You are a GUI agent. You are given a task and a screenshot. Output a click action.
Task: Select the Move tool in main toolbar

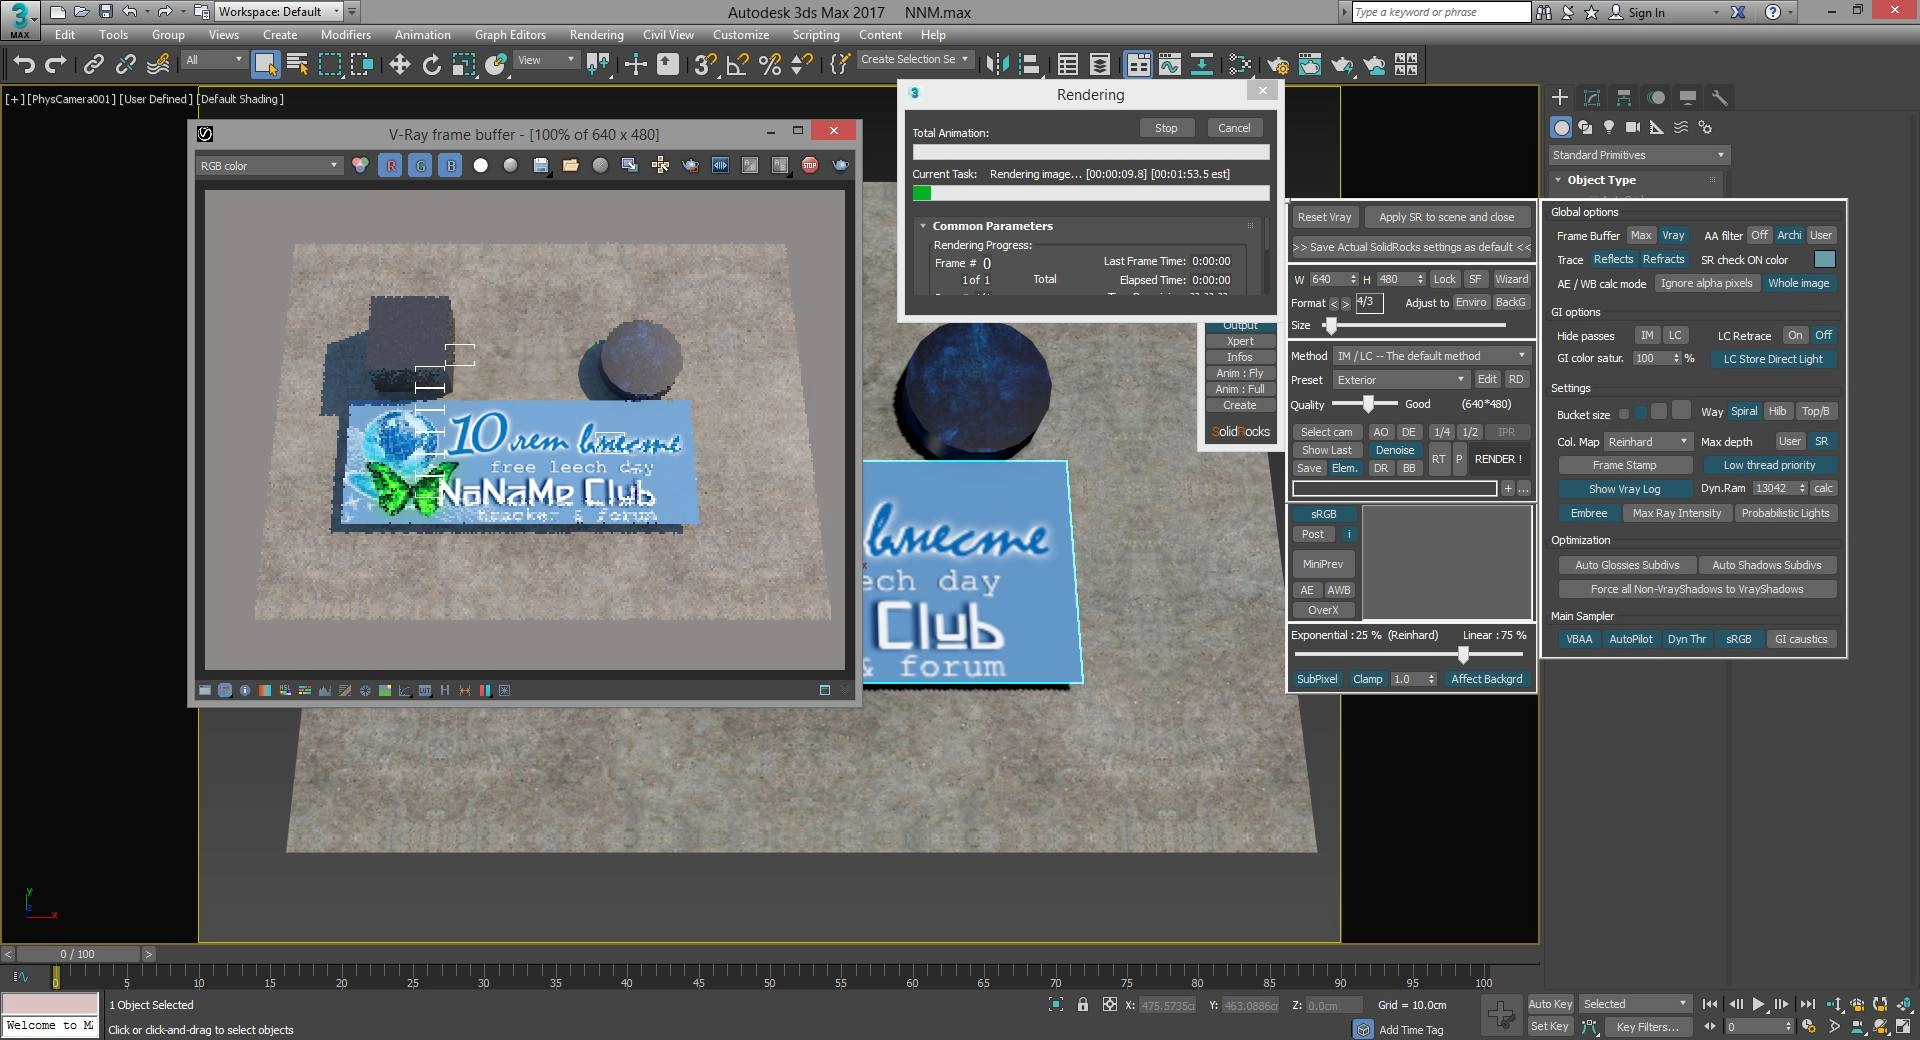399,65
